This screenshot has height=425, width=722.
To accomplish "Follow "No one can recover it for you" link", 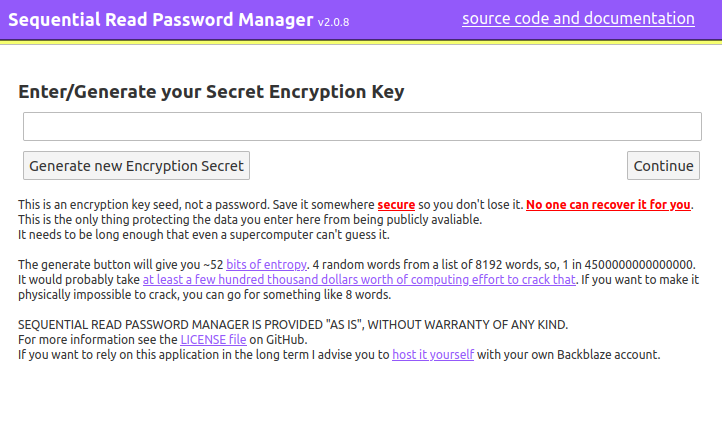I will tap(608, 205).
